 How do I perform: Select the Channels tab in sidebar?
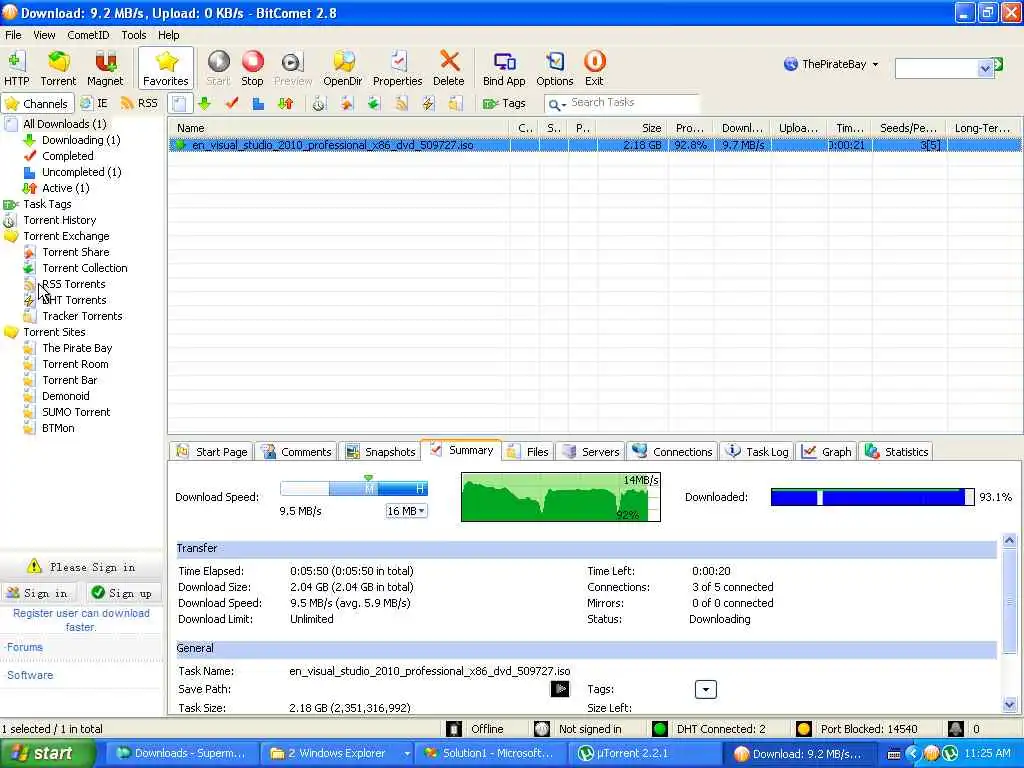(37, 103)
